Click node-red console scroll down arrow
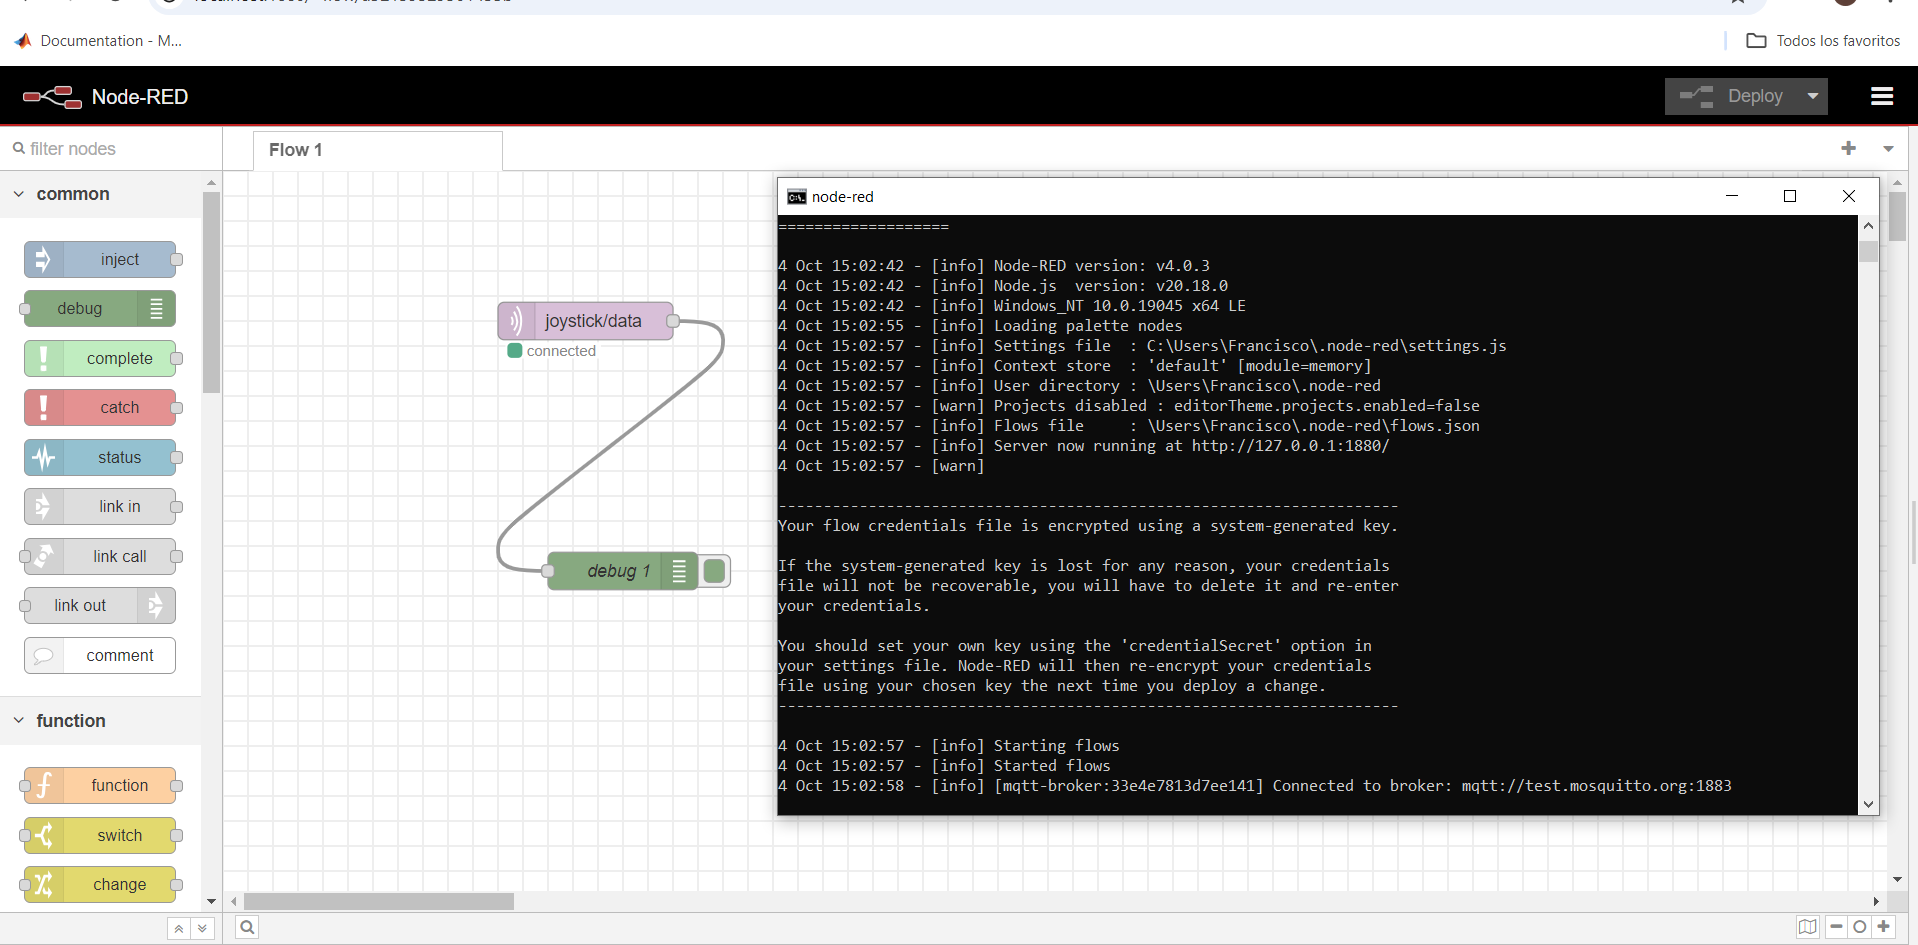This screenshot has height=945, width=1918. [1868, 804]
